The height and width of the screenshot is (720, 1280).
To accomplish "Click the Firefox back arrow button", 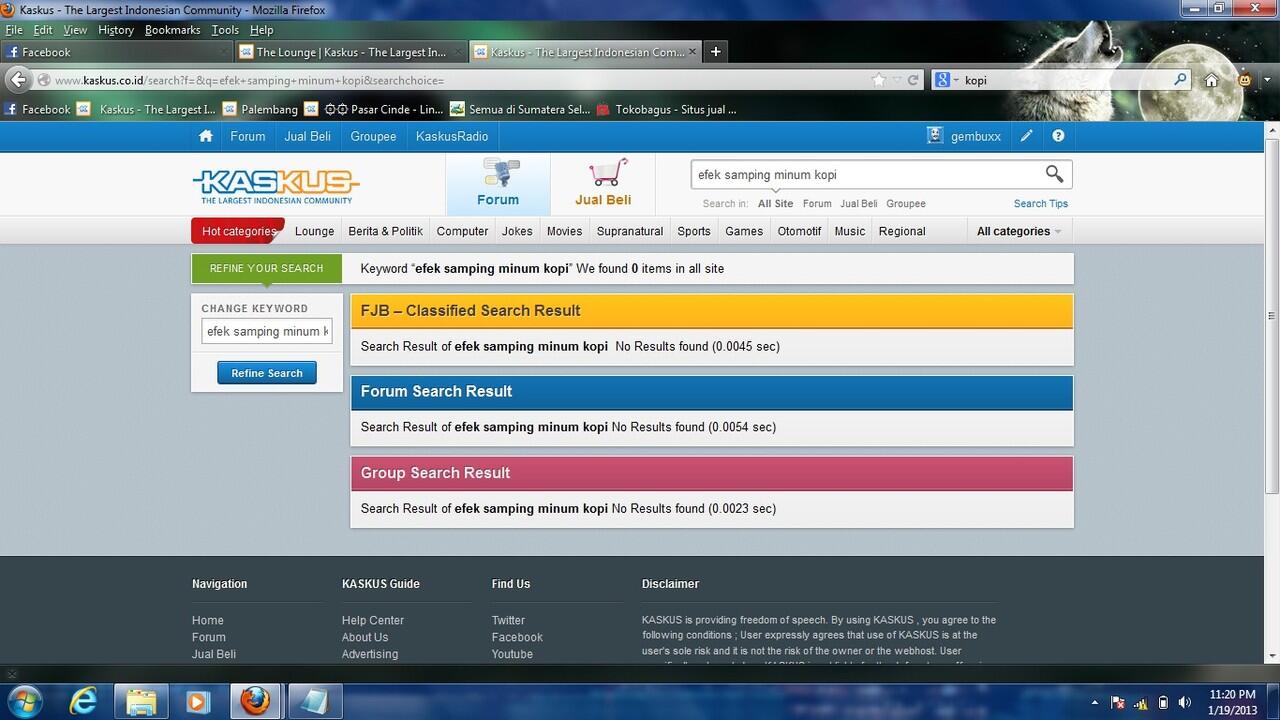I will (18, 79).
